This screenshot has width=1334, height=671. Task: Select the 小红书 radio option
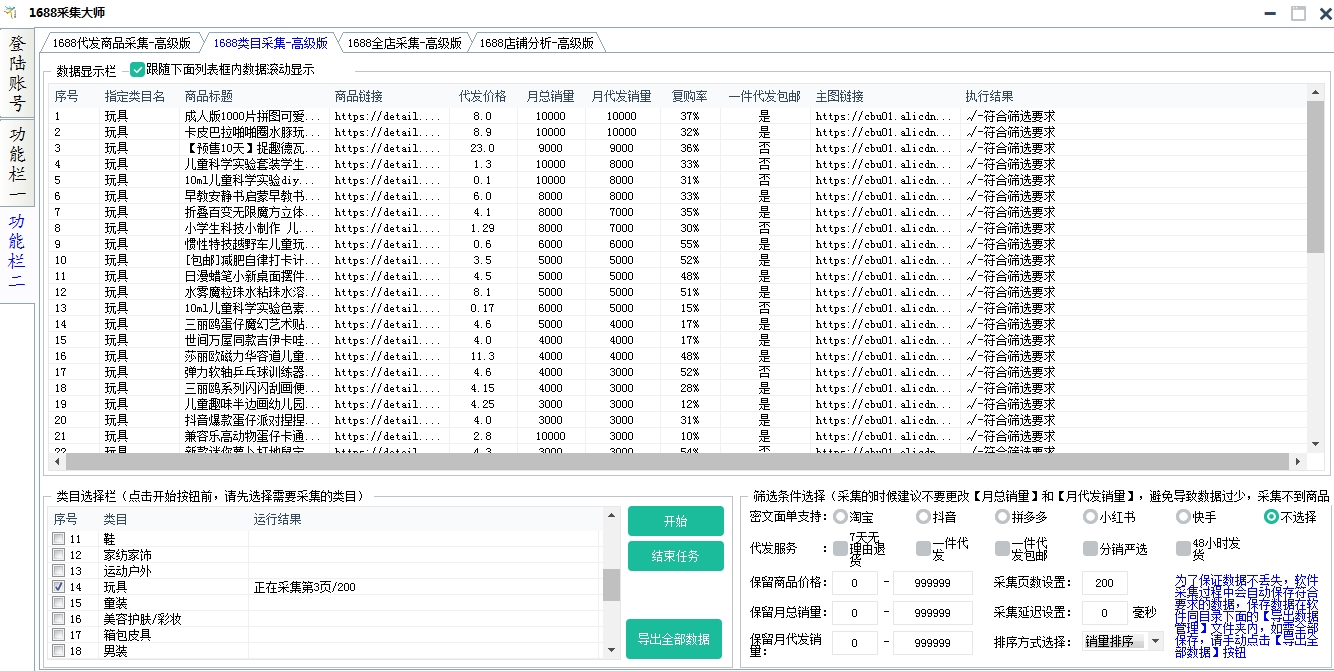click(x=1090, y=517)
